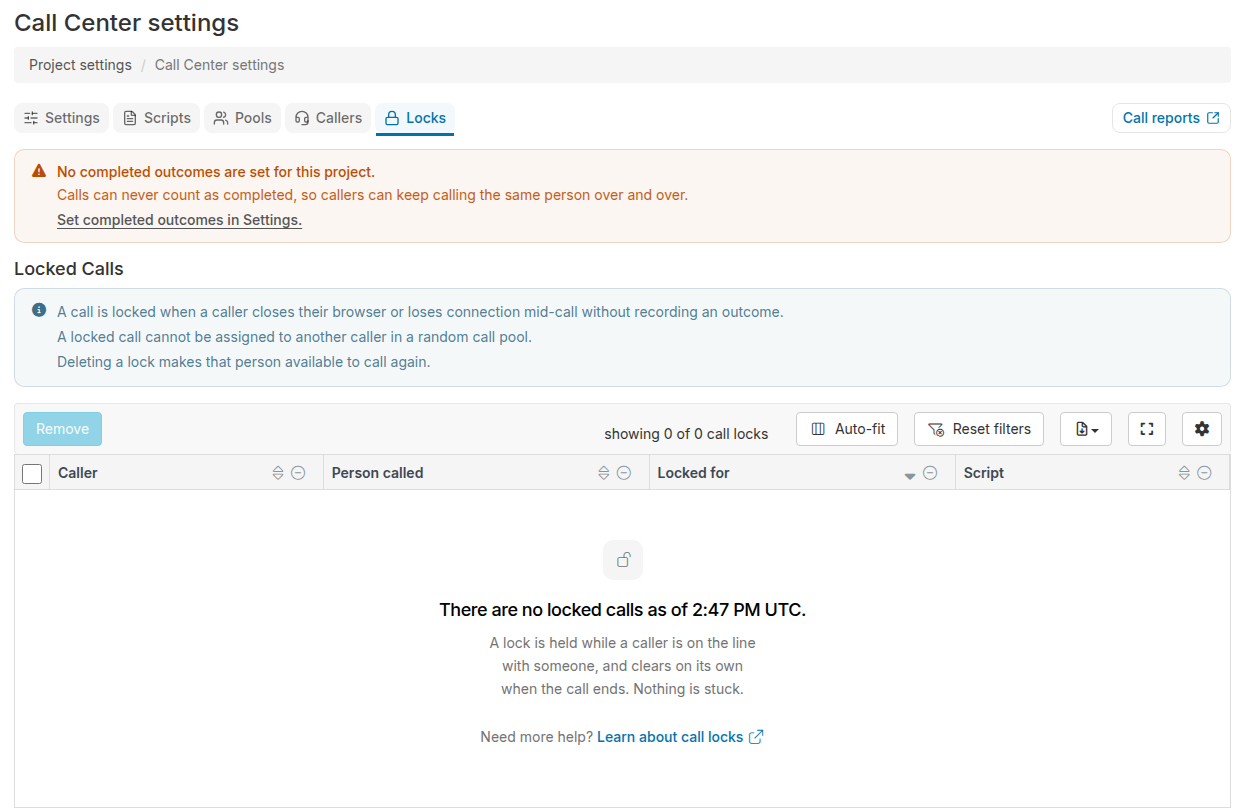Click the unlocked padlock icon in empty state
The width and height of the screenshot is (1245, 810).
[623, 560]
